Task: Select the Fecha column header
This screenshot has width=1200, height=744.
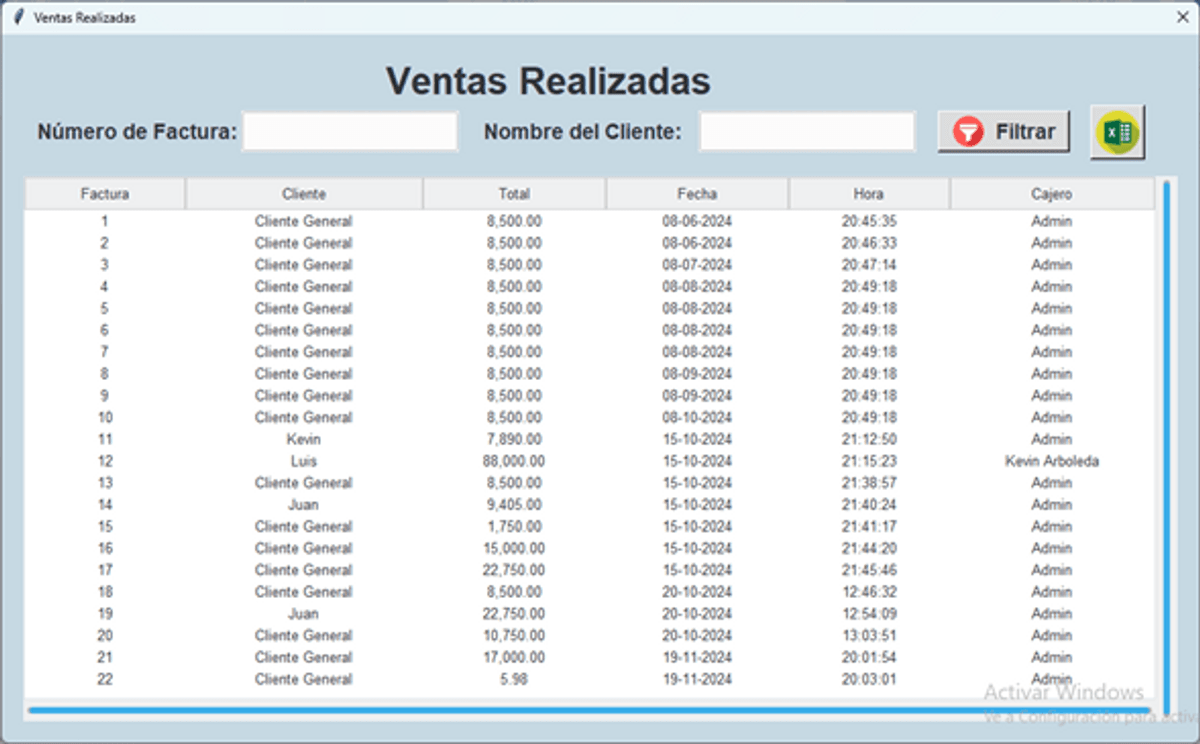Action: coord(697,194)
